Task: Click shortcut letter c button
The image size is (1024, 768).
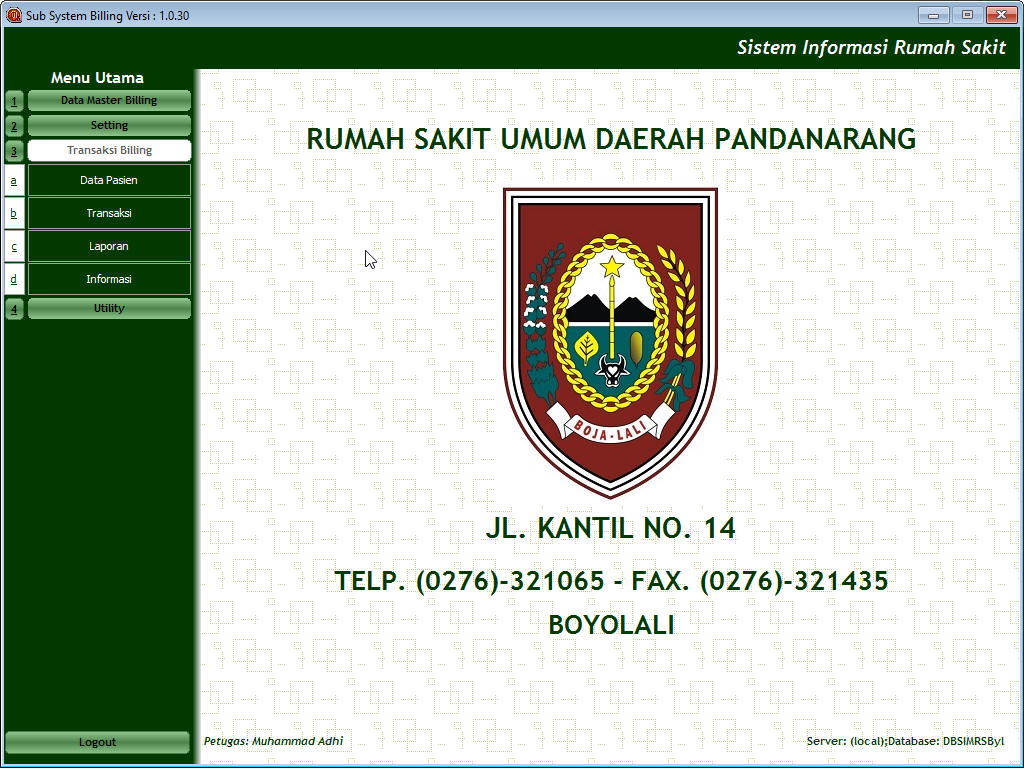Action: 14,246
